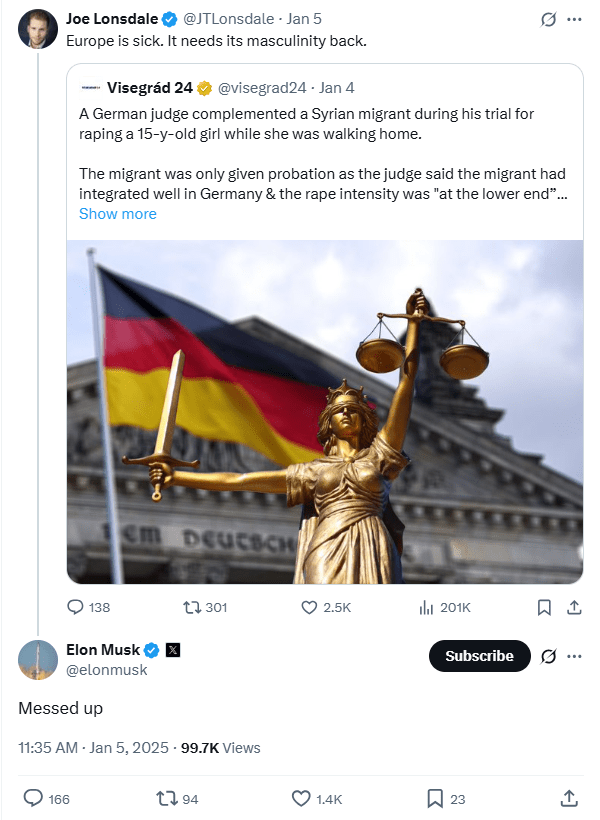Expand quoted tweet with Show more

click(x=117, y=214)
